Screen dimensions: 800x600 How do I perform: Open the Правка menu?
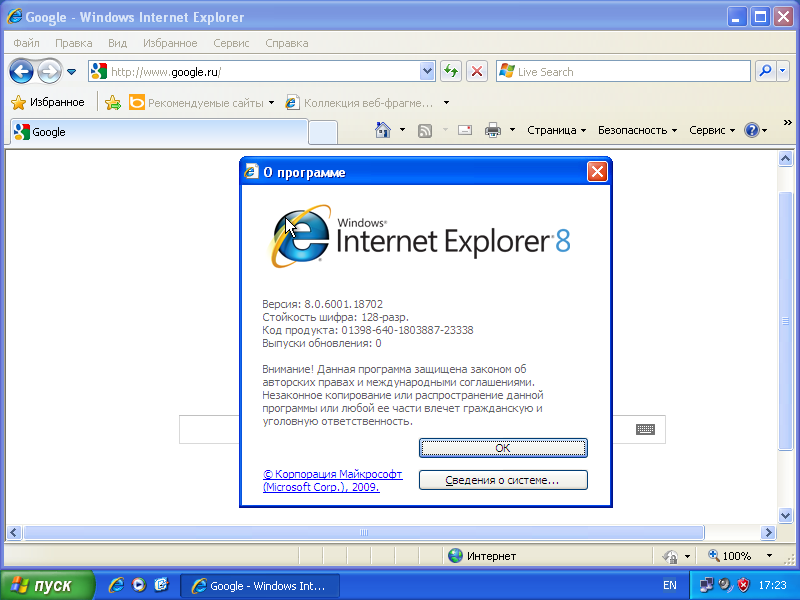[73, 43]
